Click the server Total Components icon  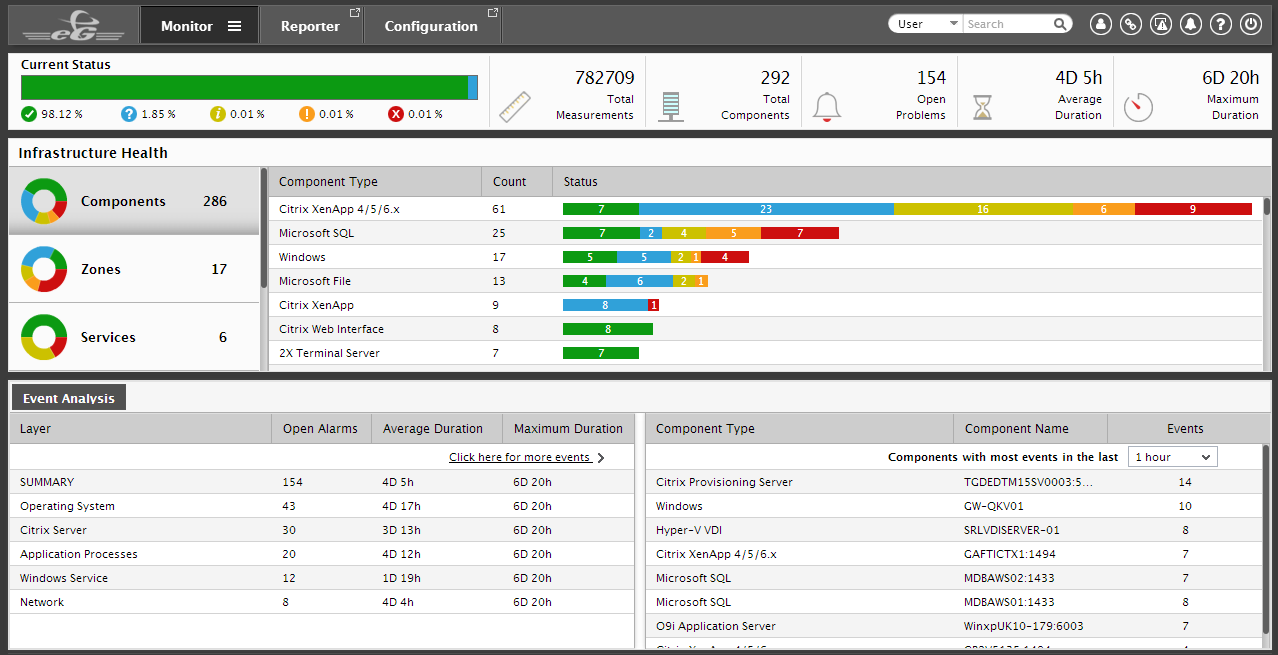(x=670, y=107)
